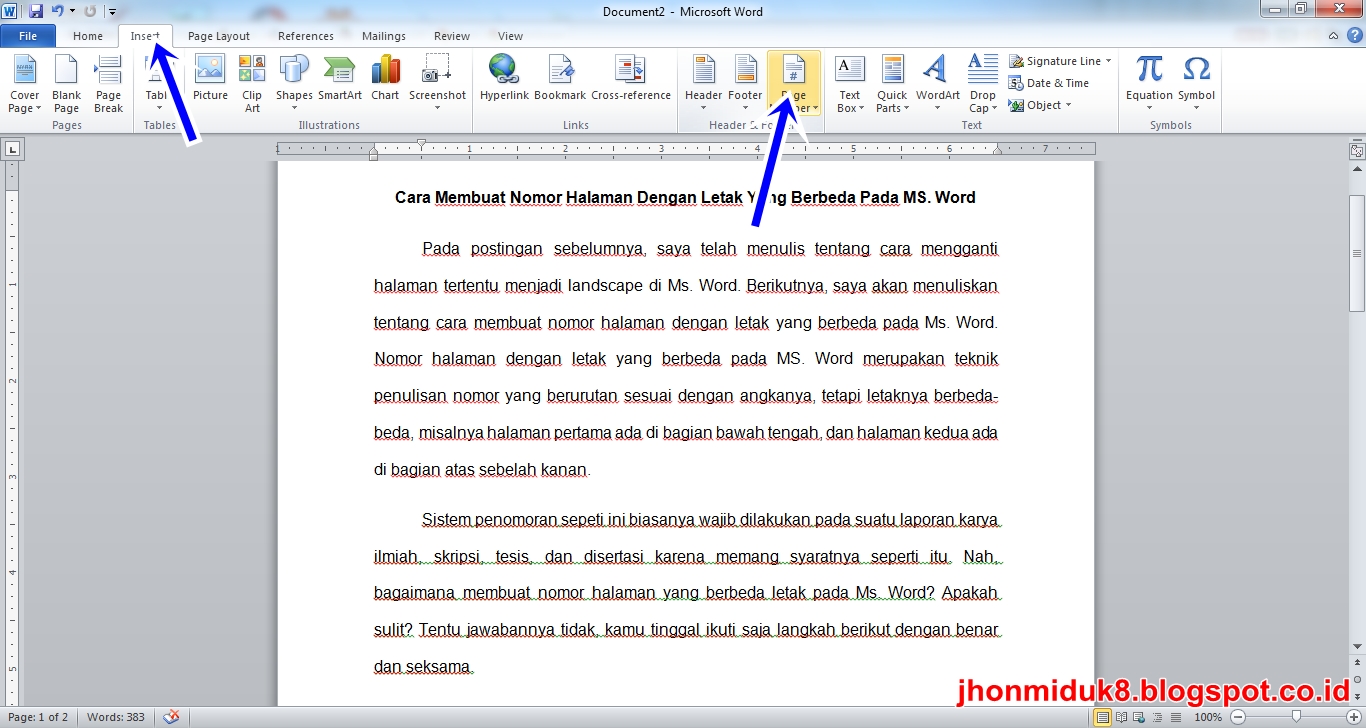The height and width of the screenshot is (728, 1366).
Task: Add a Drop Cap
Action: [982, 84]
